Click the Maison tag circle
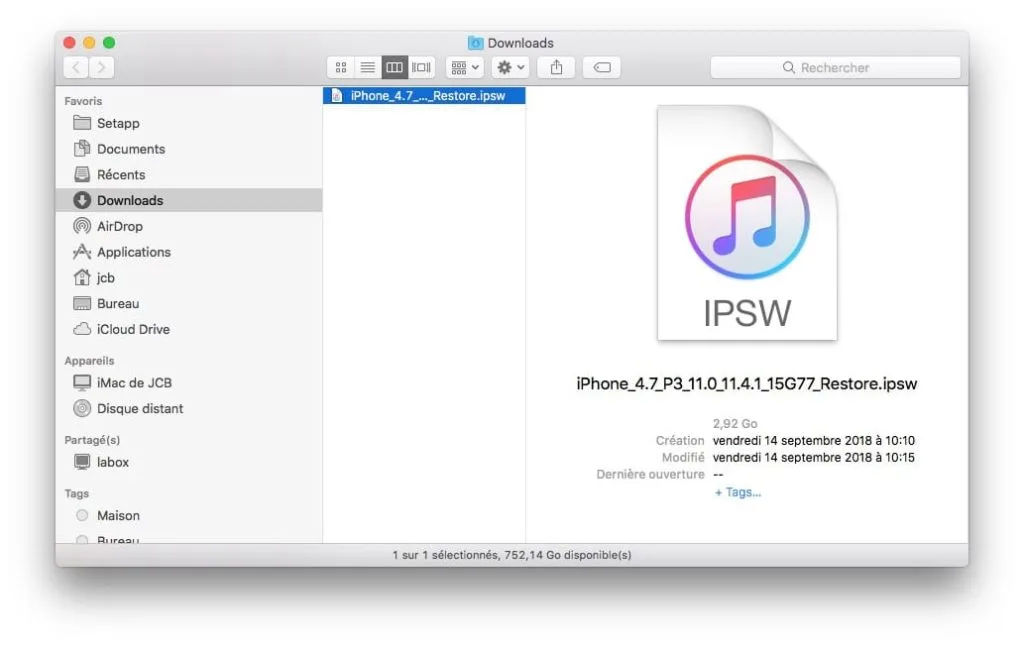 coord(82,515)
